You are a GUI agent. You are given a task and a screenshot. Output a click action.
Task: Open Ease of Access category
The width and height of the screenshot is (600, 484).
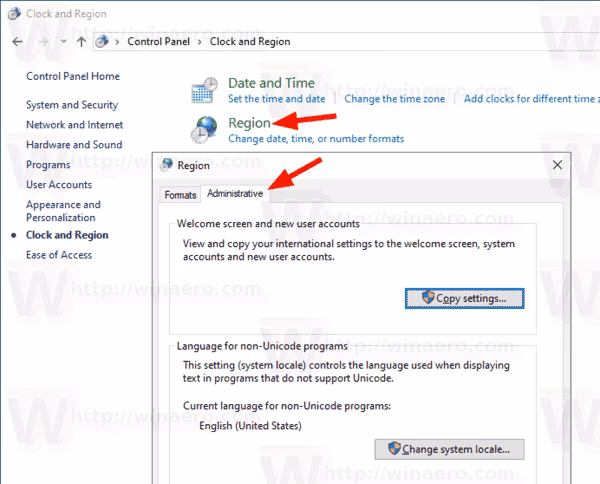pyautogui.click(x=59, y=255)
